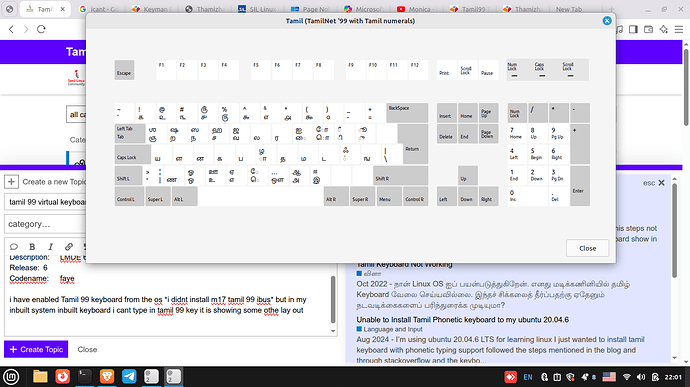Click the Language and Input category link
The height and width of the screenshot is (387, 690).
pyautogui.click(x=393, y=329)
